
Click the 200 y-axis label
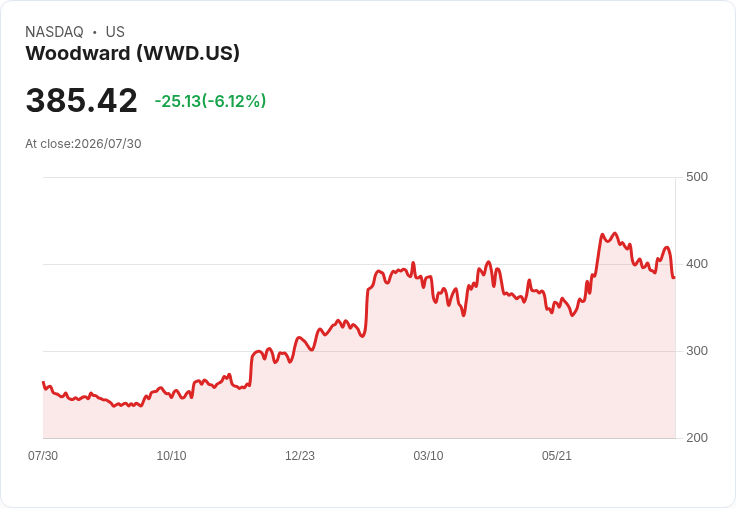pyautogui.click(x=697, y=438)
